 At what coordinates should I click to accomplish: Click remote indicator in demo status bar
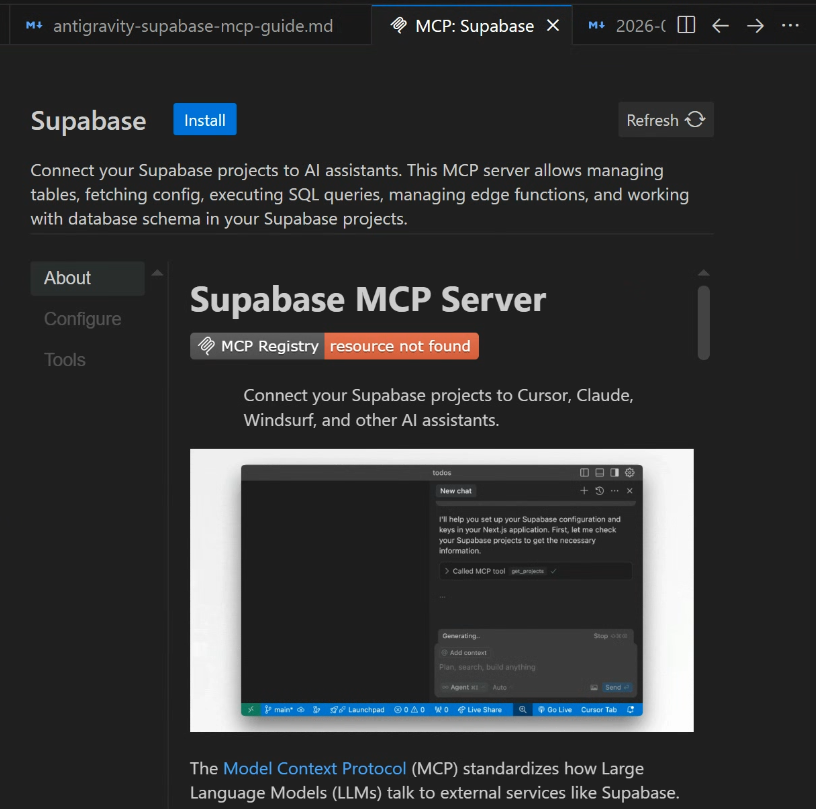click(x=250, y=710)
